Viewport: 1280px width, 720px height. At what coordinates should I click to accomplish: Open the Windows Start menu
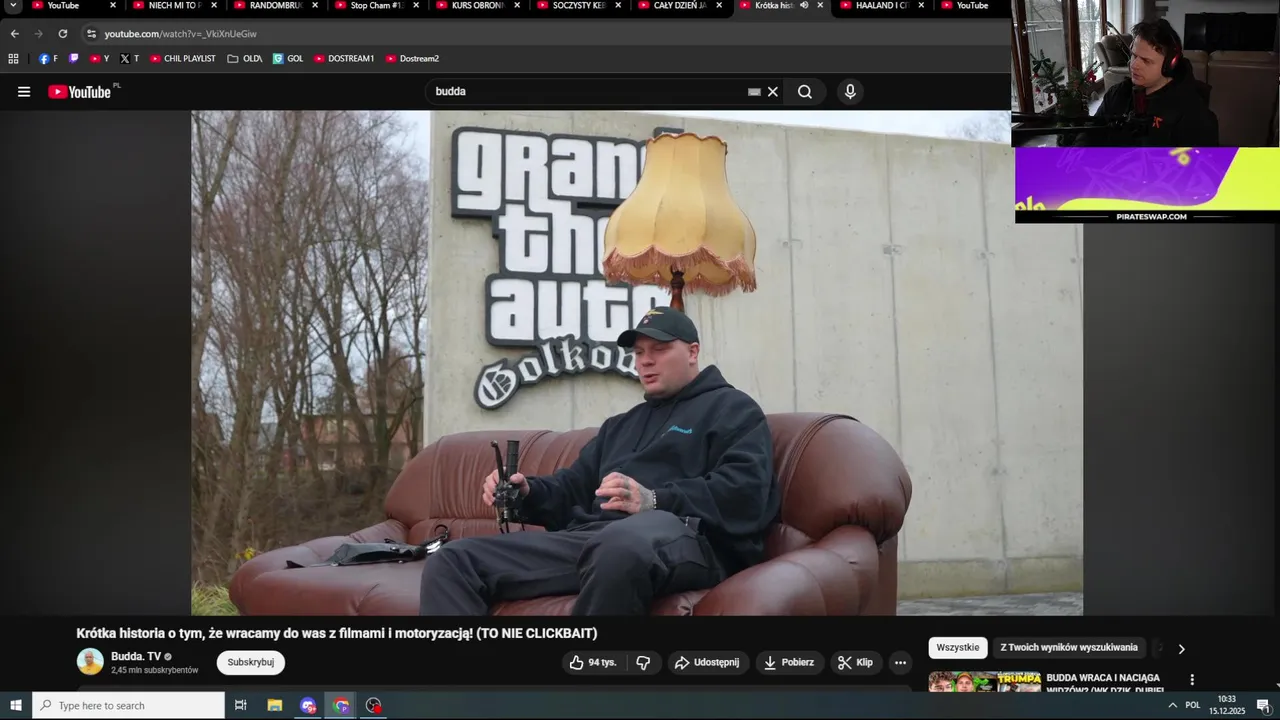coord(16,706)
